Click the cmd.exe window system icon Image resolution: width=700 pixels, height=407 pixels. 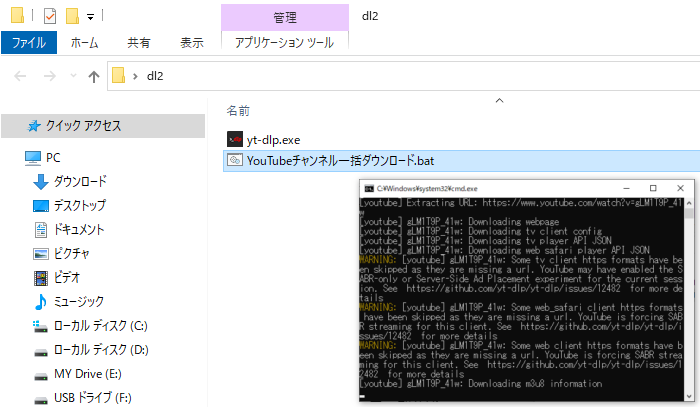369,189
